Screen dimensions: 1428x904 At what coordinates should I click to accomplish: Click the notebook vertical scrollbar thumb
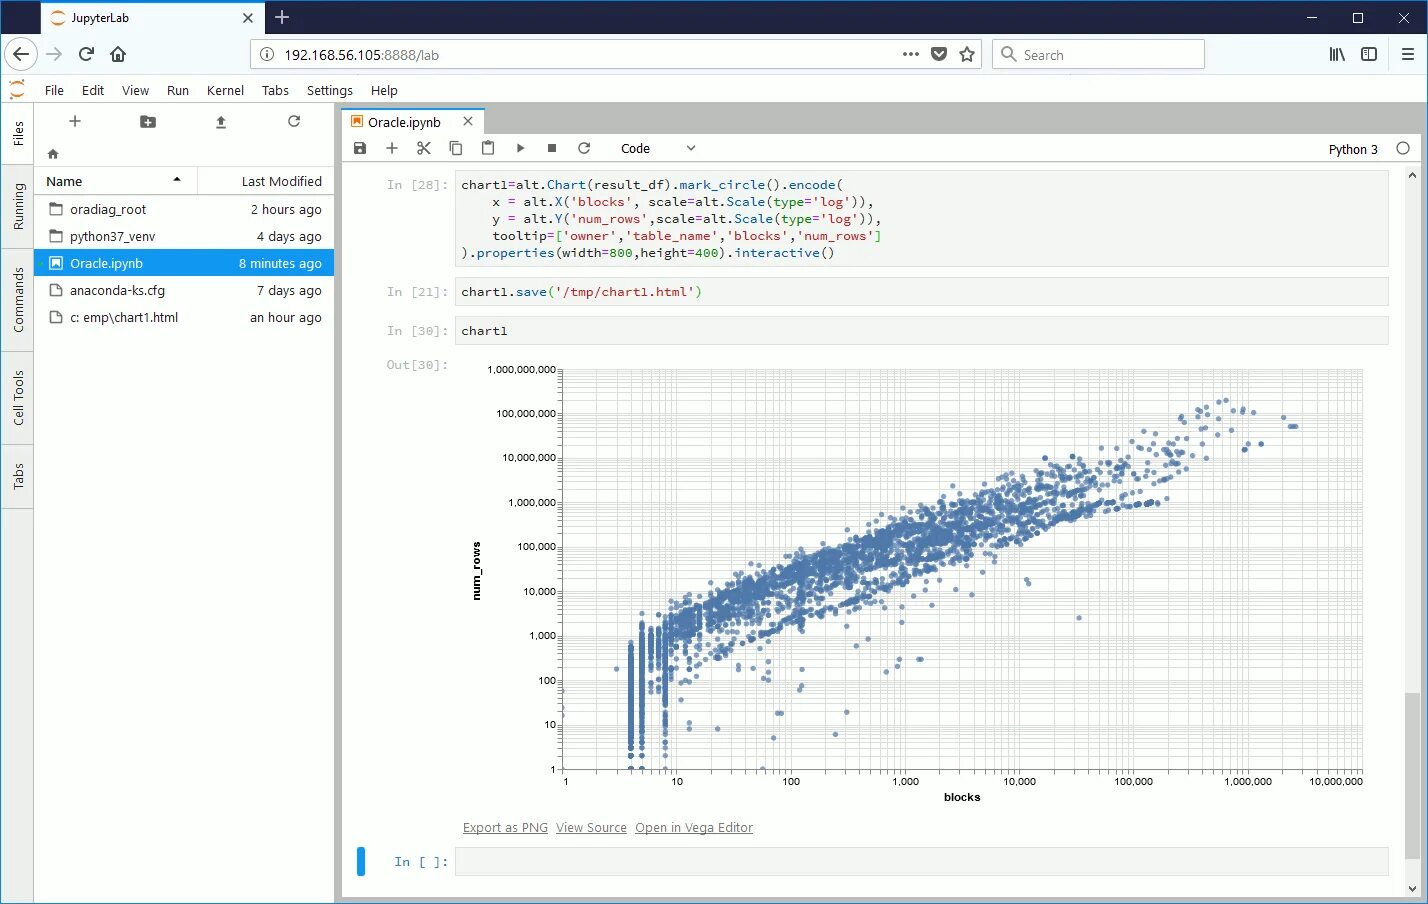click(1411, 775)
